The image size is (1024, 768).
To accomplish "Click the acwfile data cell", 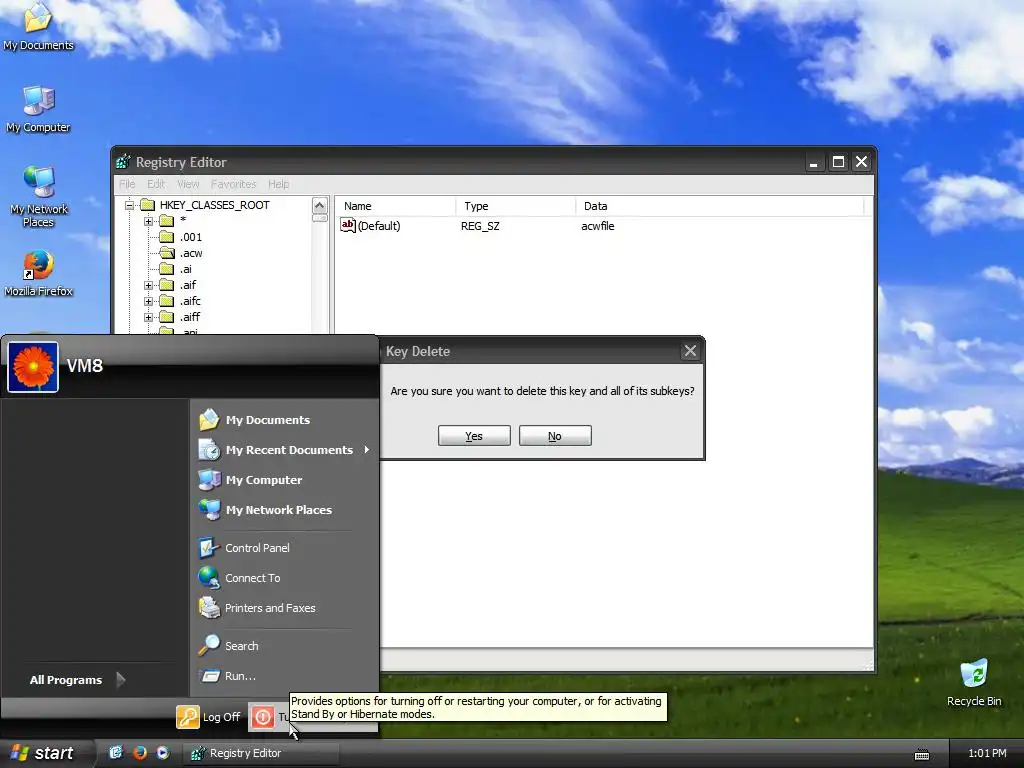I will click(598, 226).
